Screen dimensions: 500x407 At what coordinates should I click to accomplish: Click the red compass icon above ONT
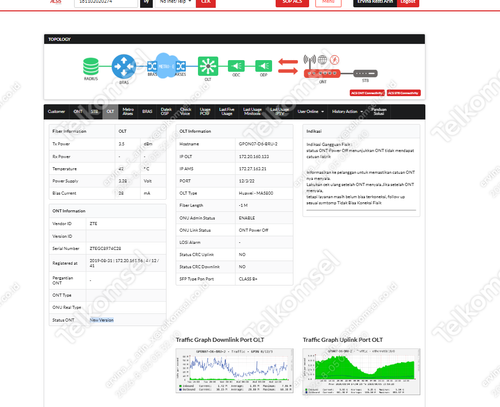pos(334,60)
